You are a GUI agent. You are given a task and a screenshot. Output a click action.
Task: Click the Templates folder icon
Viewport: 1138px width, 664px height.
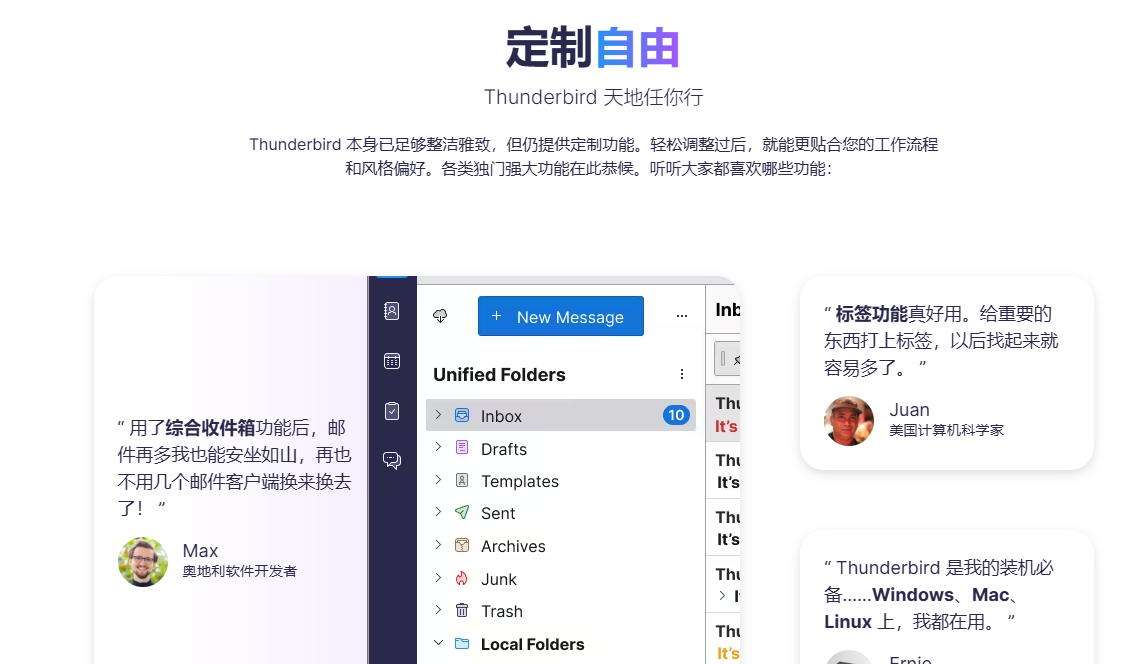point(462,480)
